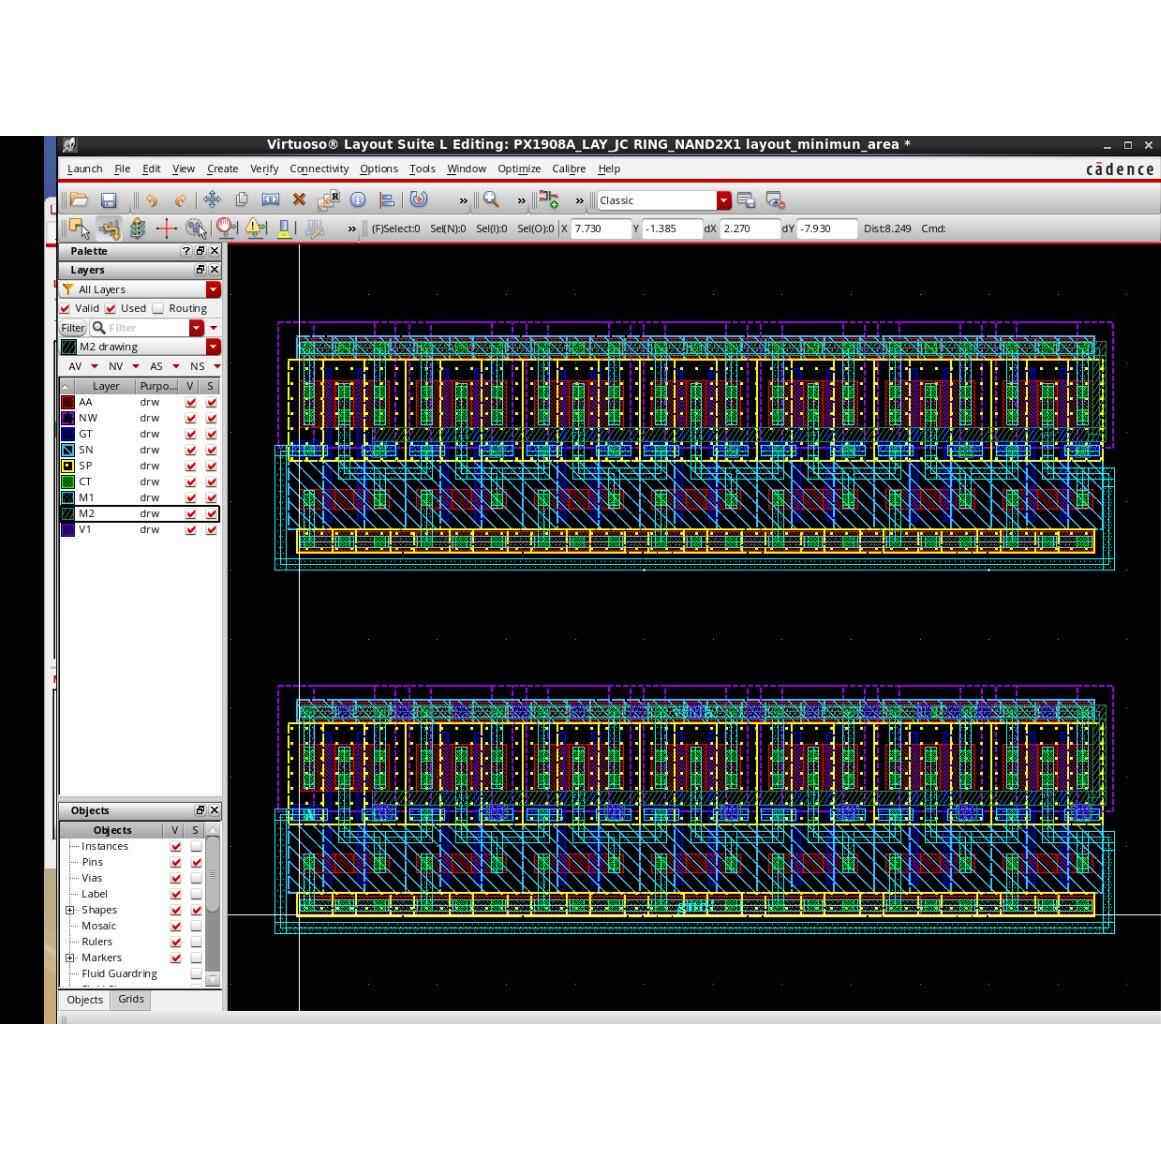This screenshot has width=1161, height=1161.
Task: Expand the Shapes tree item
Action: coord(70,910)
